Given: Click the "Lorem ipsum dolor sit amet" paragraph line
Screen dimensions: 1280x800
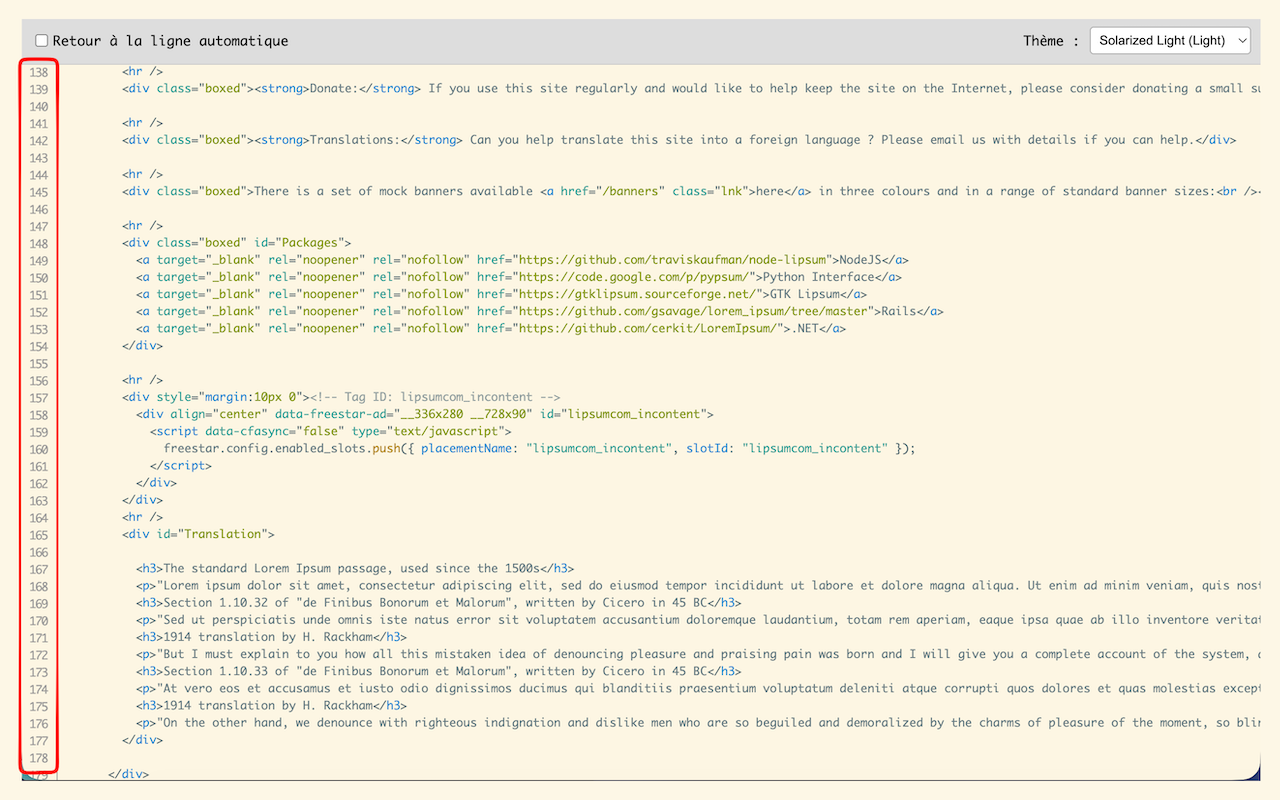Looking at the screenshot, I should (x=698, y=585).
